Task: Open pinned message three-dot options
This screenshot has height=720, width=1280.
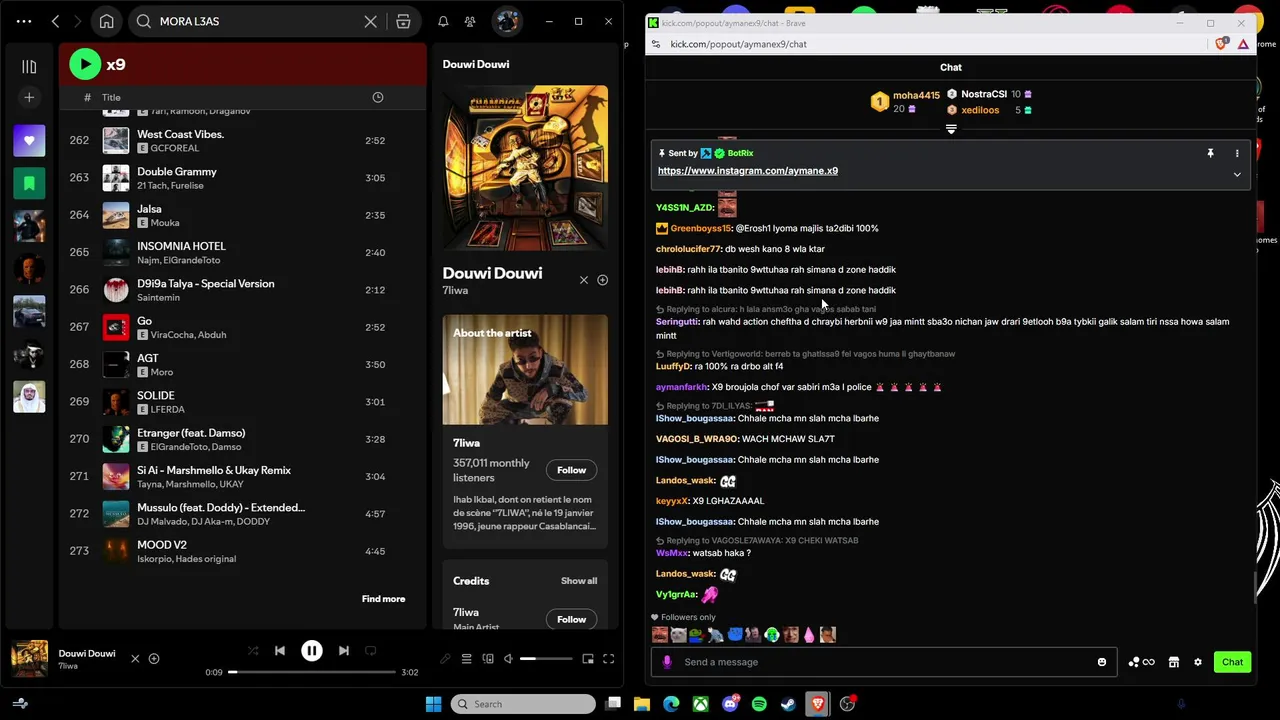Action: (x=1237, y=153)
